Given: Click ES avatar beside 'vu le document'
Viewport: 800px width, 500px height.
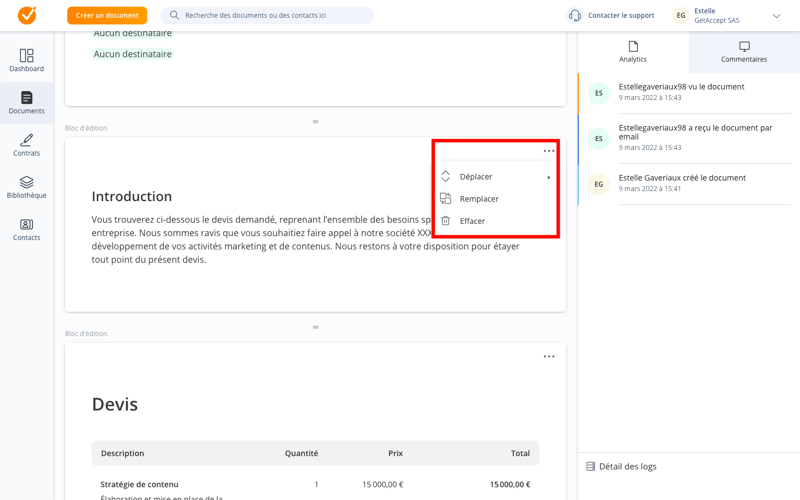Looking at the screenshot, I should [599, 93].
